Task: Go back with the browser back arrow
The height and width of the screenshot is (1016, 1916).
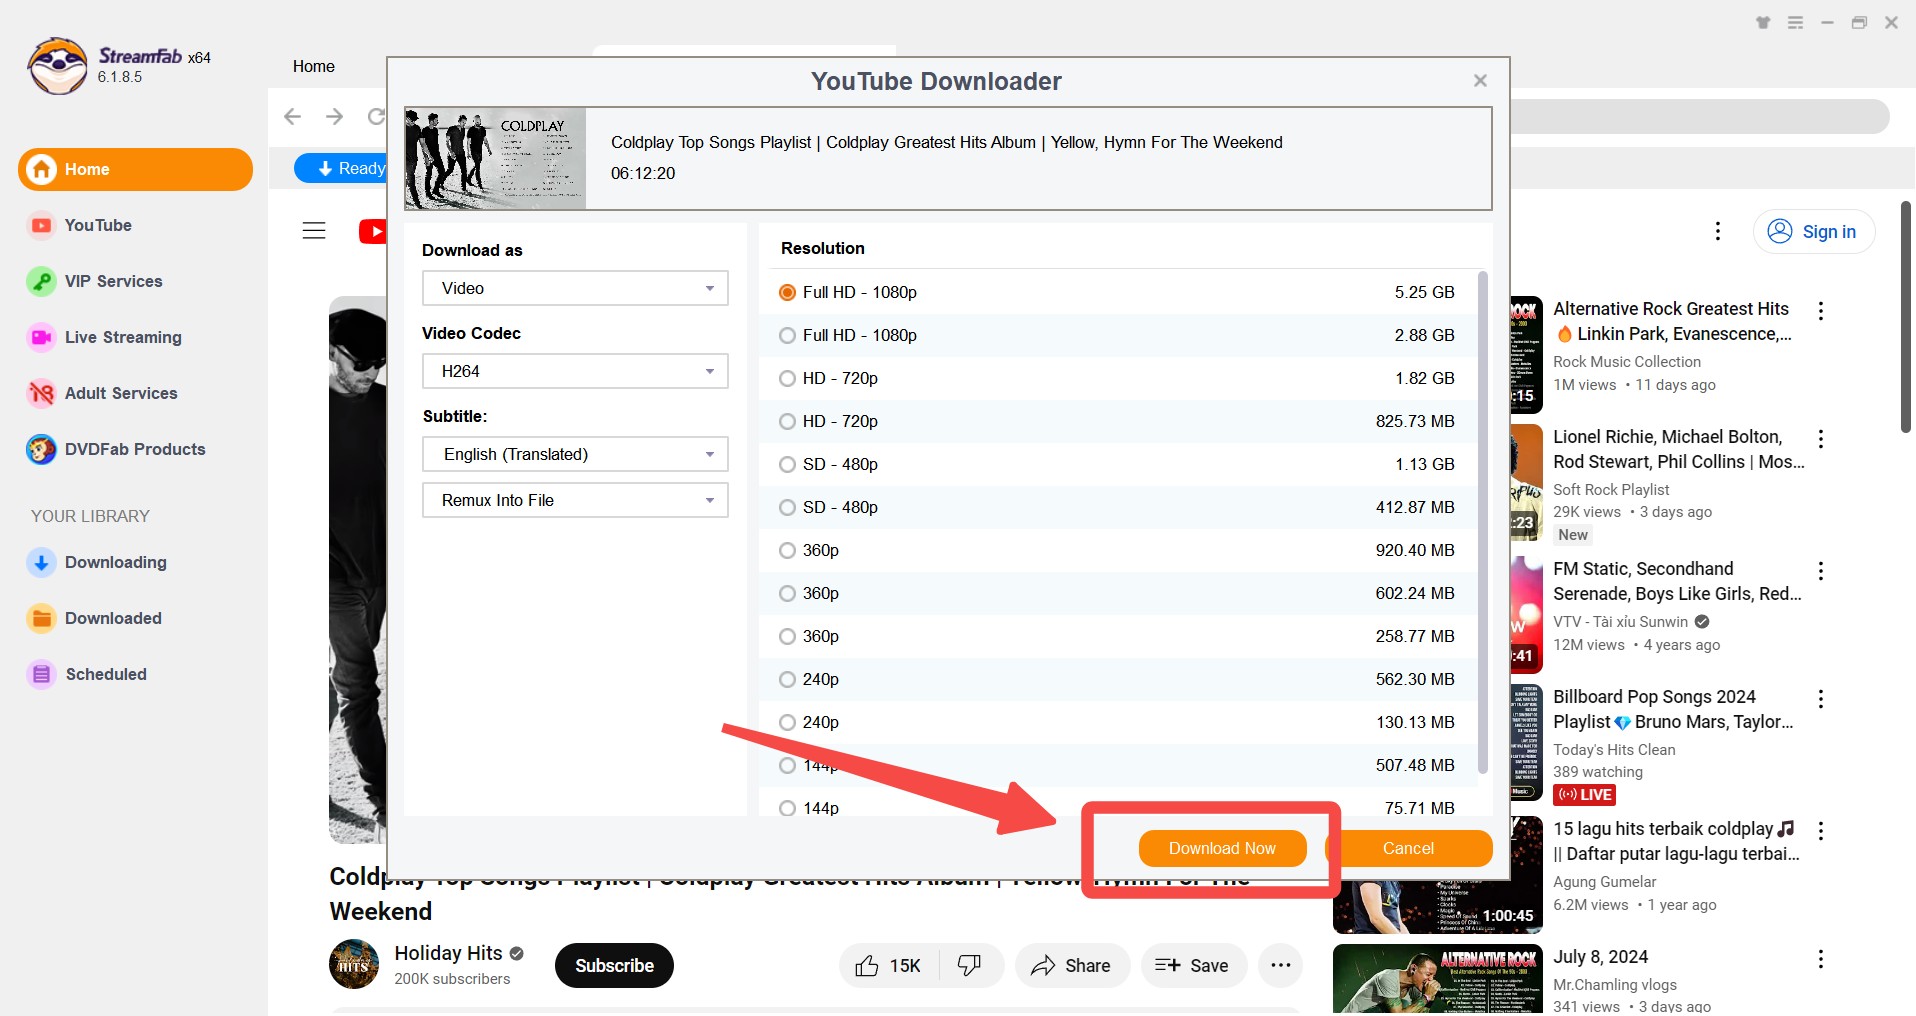Action: pos(292,116)
